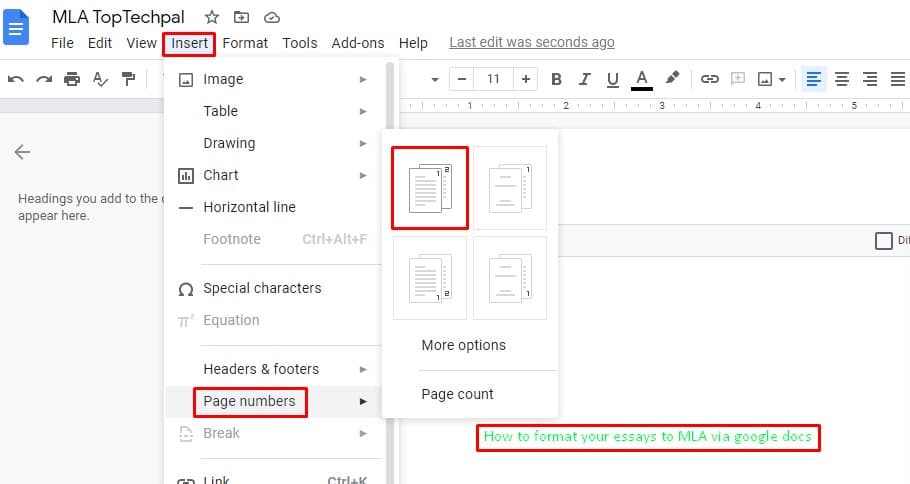This screenshot has height=484, width=910.
Task: Center align text
Action: pos(842,79)
